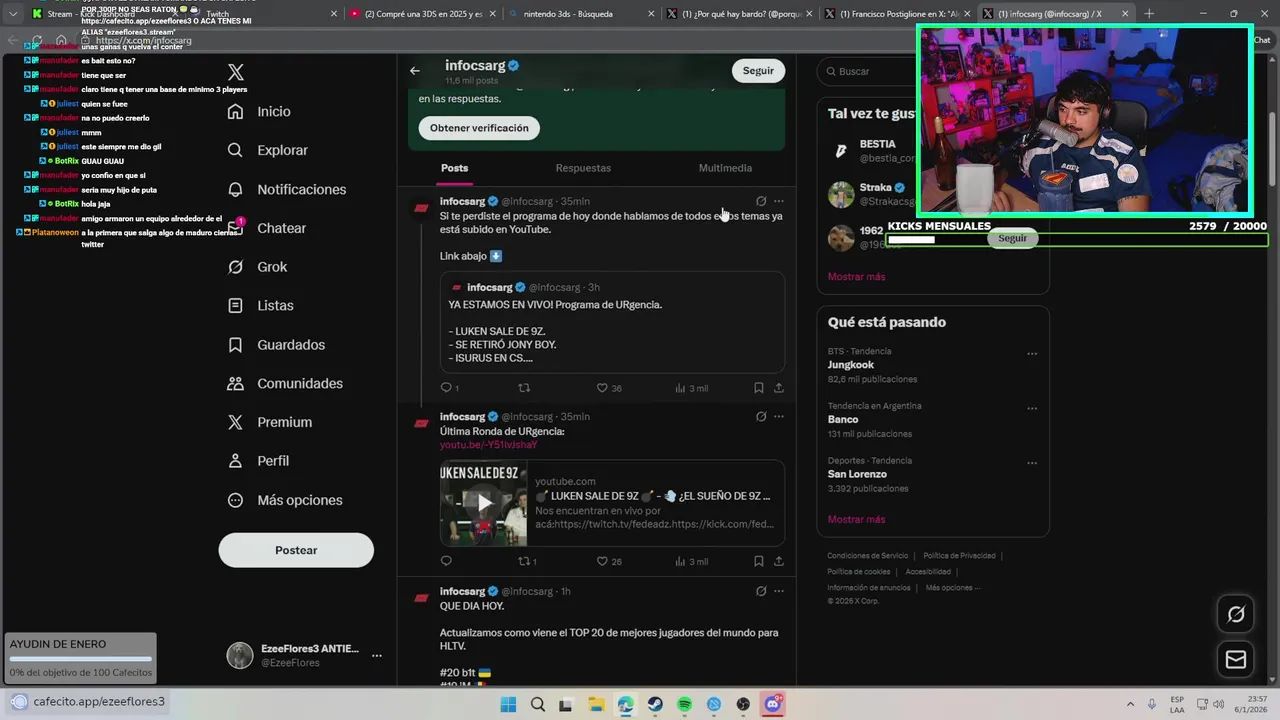Screen dimensions: 1280x720
Task: Open Grok icon on 'QUE DIA HOY' post
Action: (761, 591)
